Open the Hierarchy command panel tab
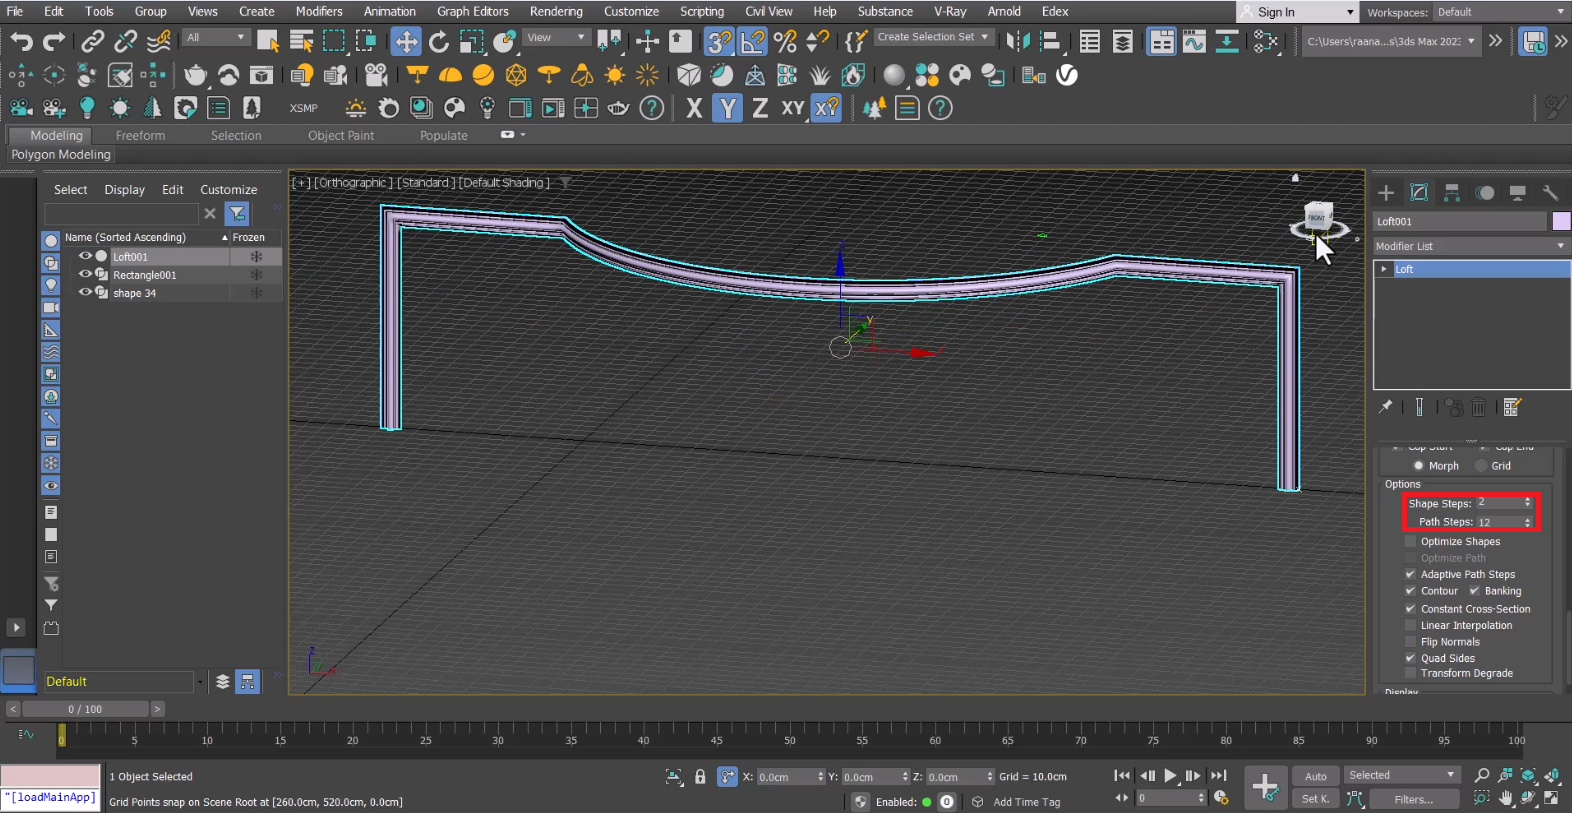The width and height of the screenshot is (1572, 813). coord(1452,193)
